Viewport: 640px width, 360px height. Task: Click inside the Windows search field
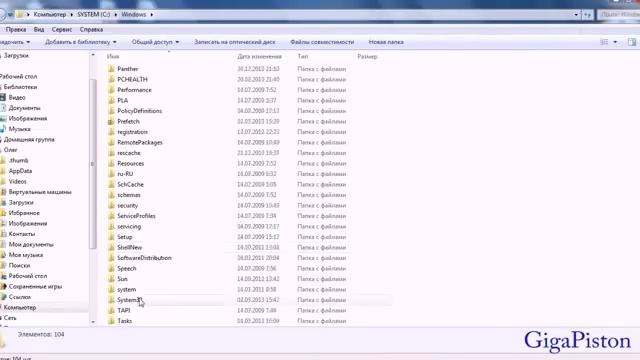tap(618, 15)
